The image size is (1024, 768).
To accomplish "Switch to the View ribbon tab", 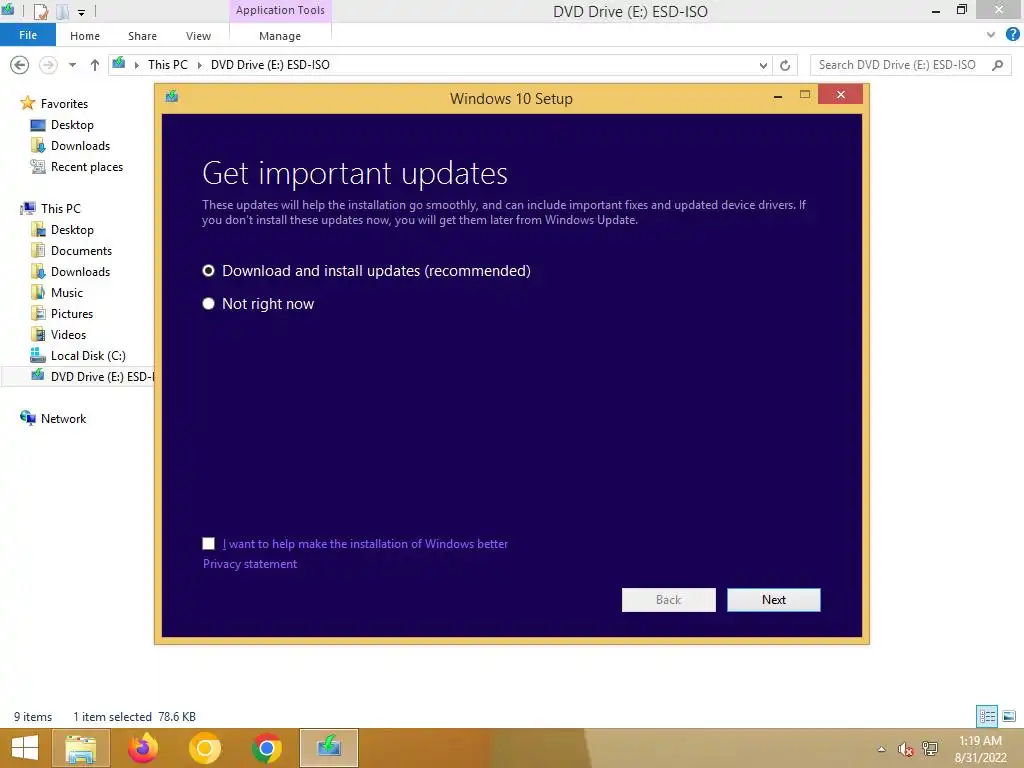I will (x=198, y=36).
